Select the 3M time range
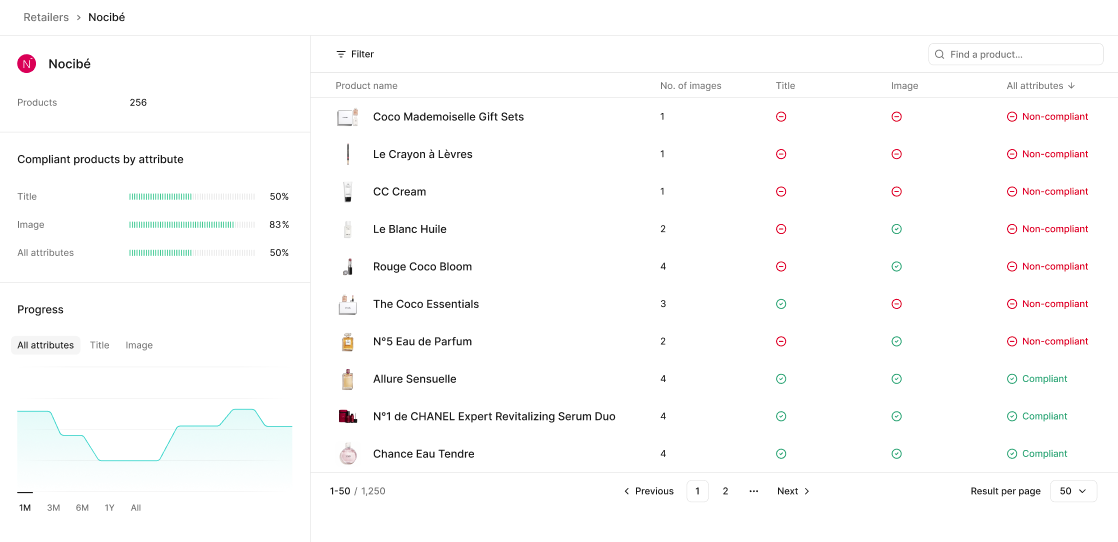The height and width of the screenshot is (542, 1118). coord(54,508)
